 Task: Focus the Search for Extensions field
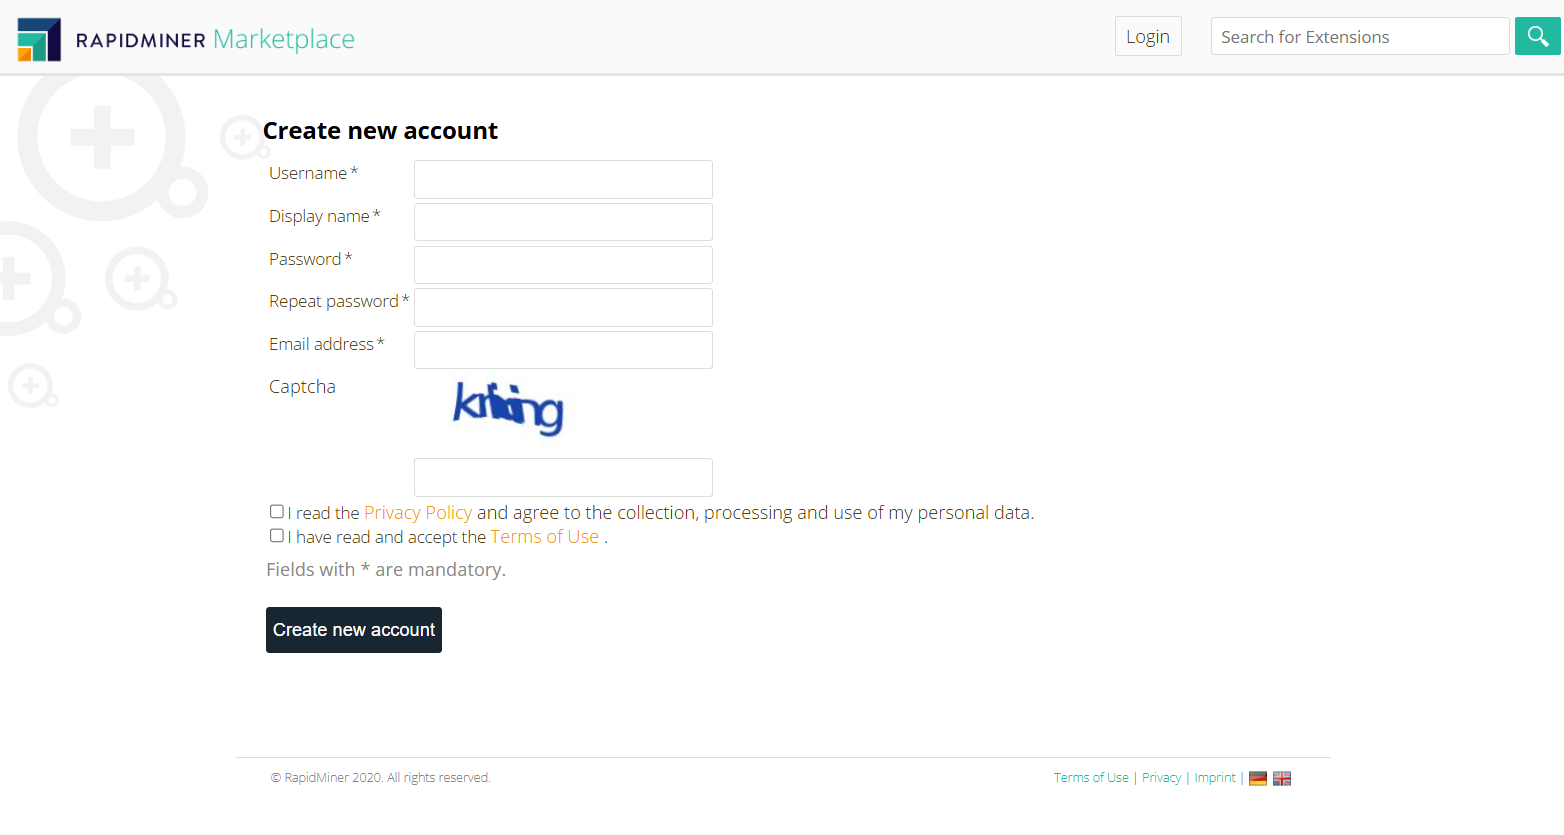(1360, 35)
